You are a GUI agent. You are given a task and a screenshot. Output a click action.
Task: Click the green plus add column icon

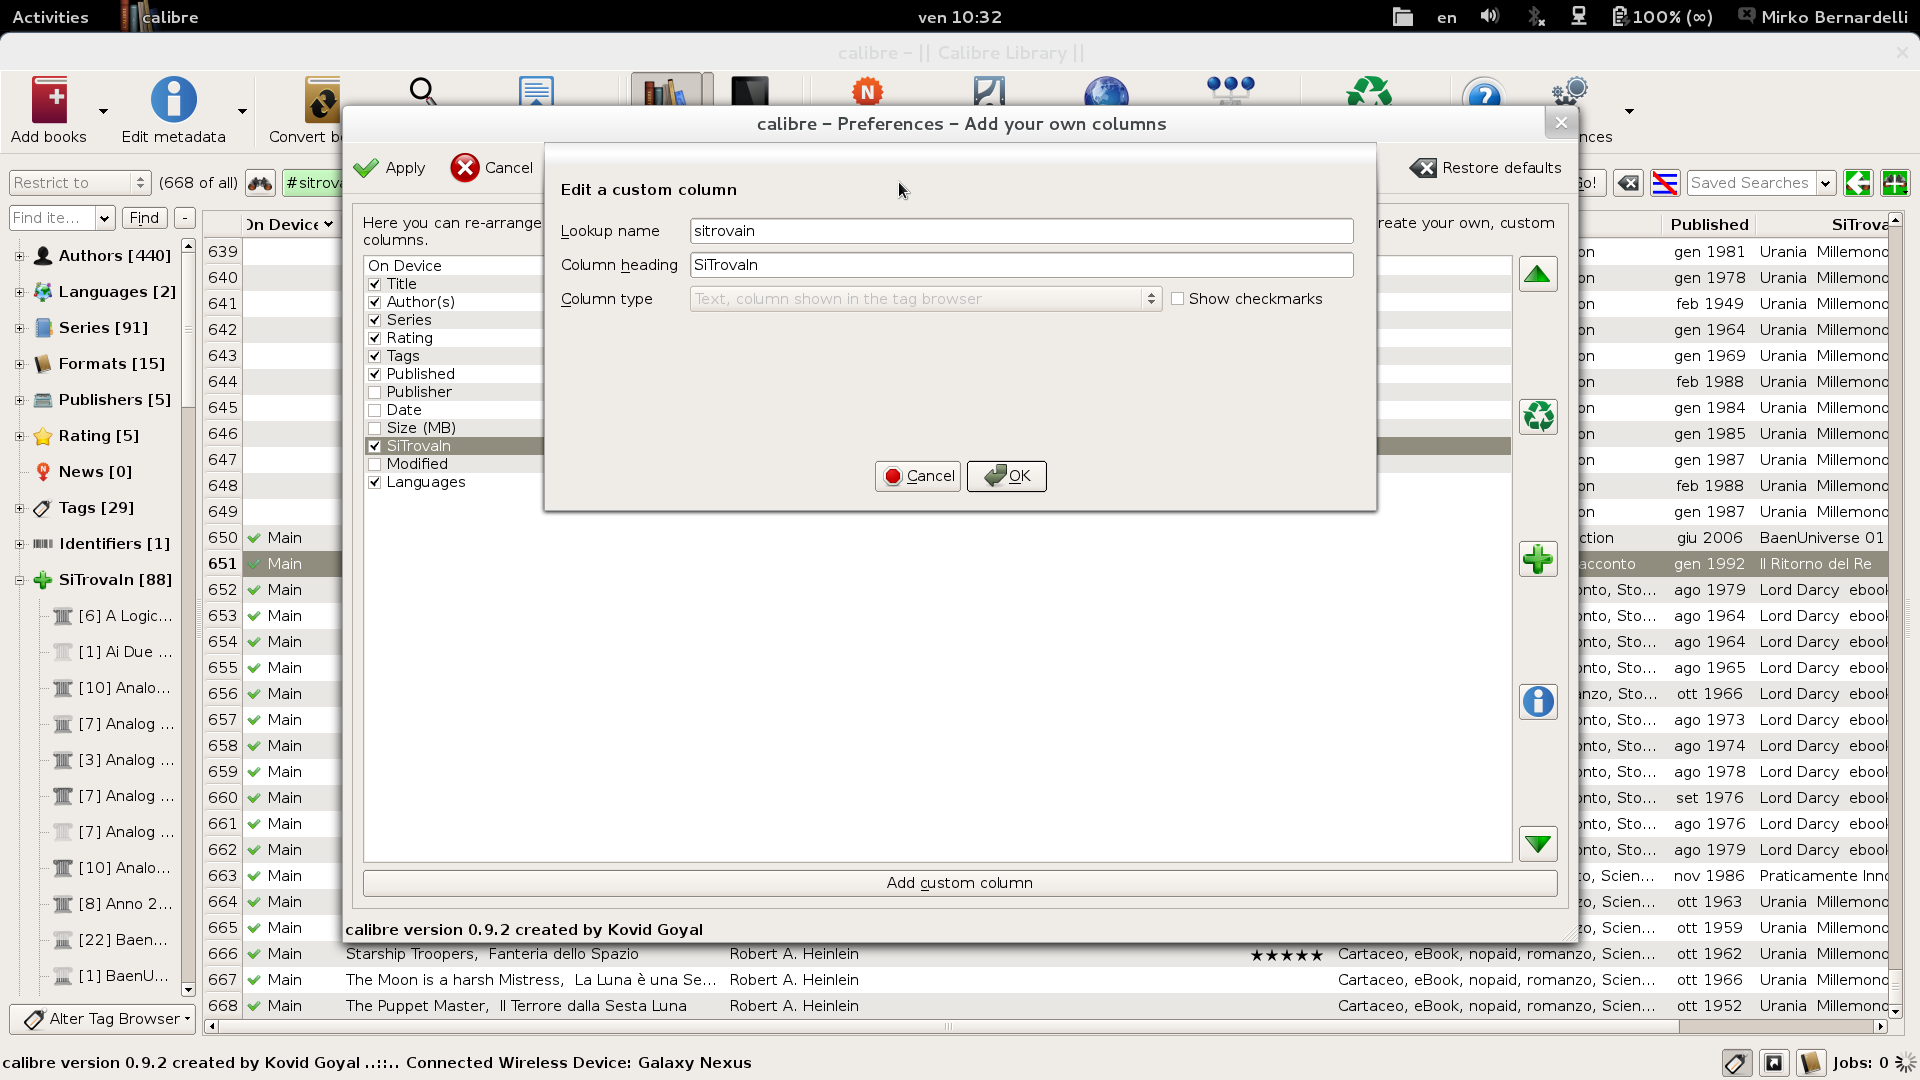pos(1537,559)
